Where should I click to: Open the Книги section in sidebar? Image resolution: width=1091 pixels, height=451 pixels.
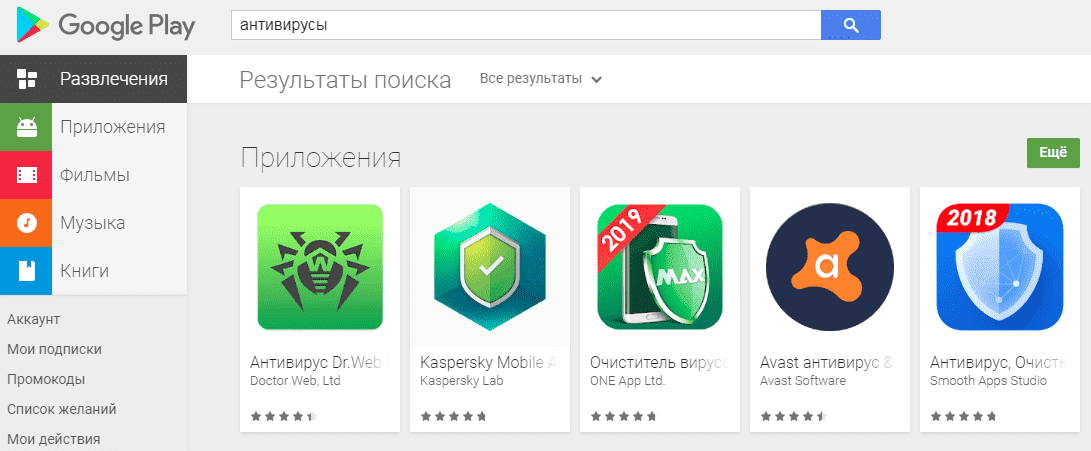click(x=93, y=270)
